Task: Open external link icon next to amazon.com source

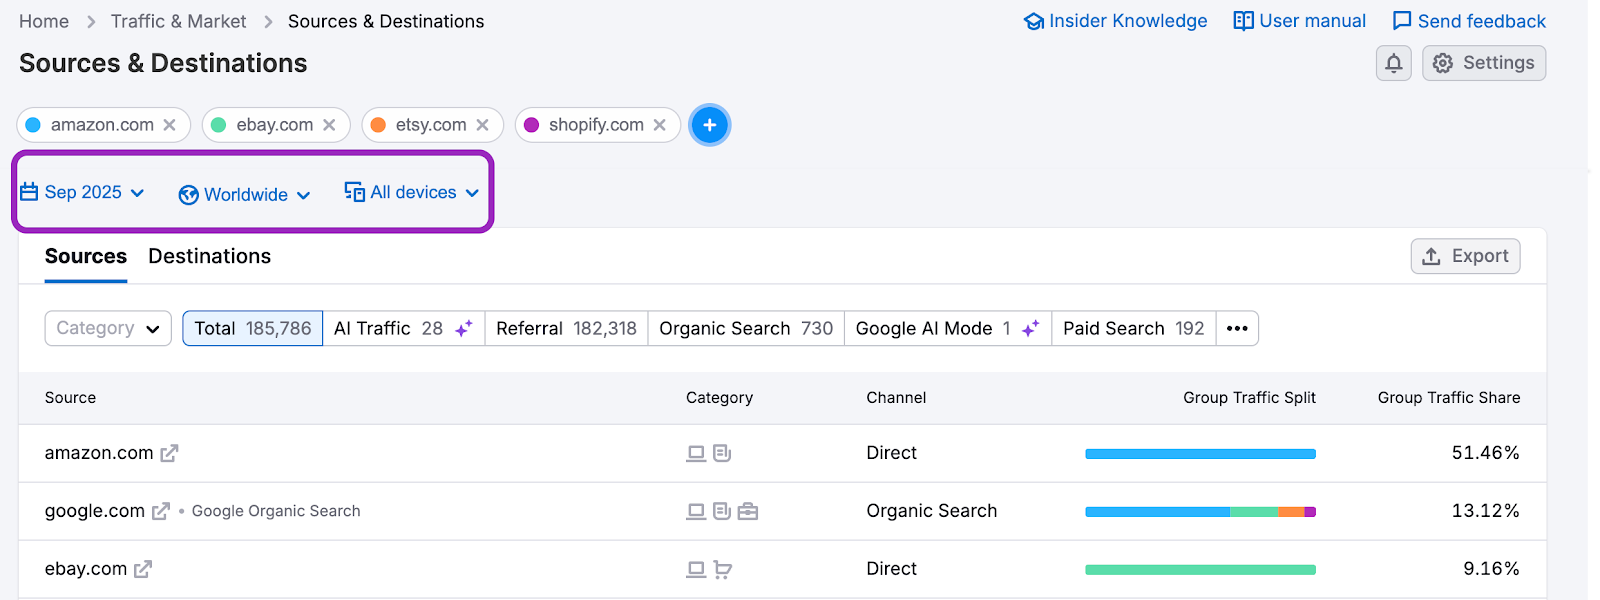Action: pos(169,453)
